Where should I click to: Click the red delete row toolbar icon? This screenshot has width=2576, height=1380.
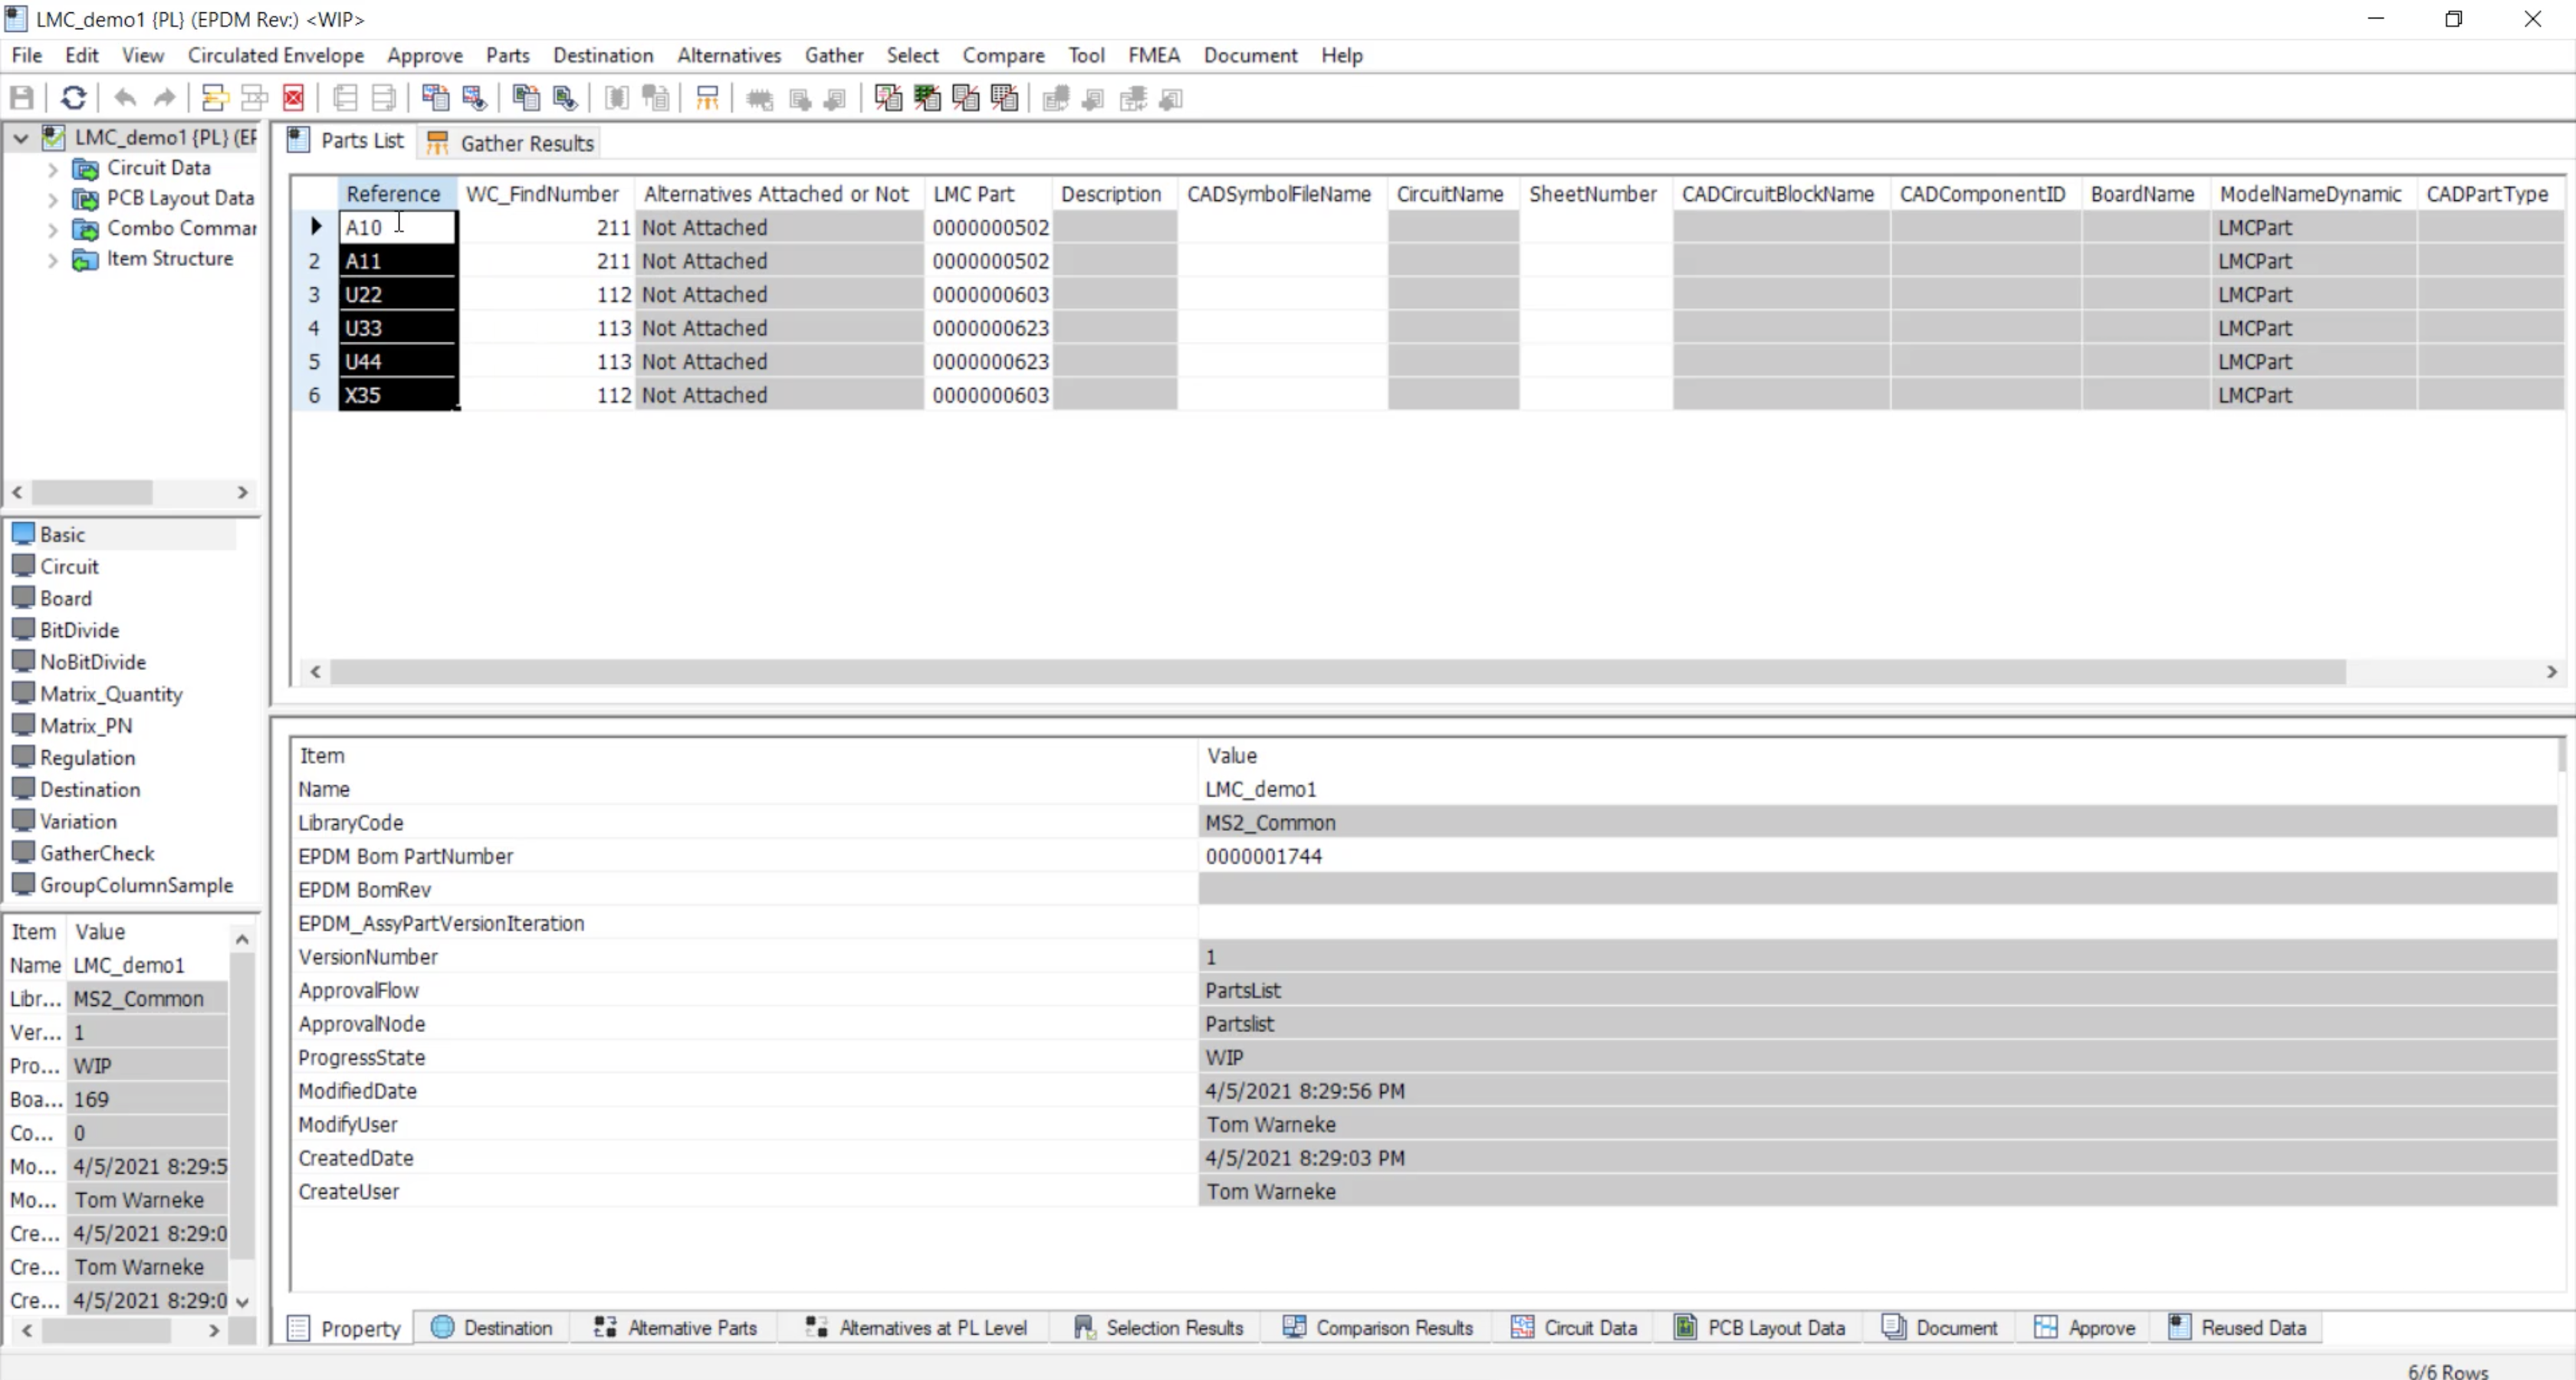(x=294, y=98)
